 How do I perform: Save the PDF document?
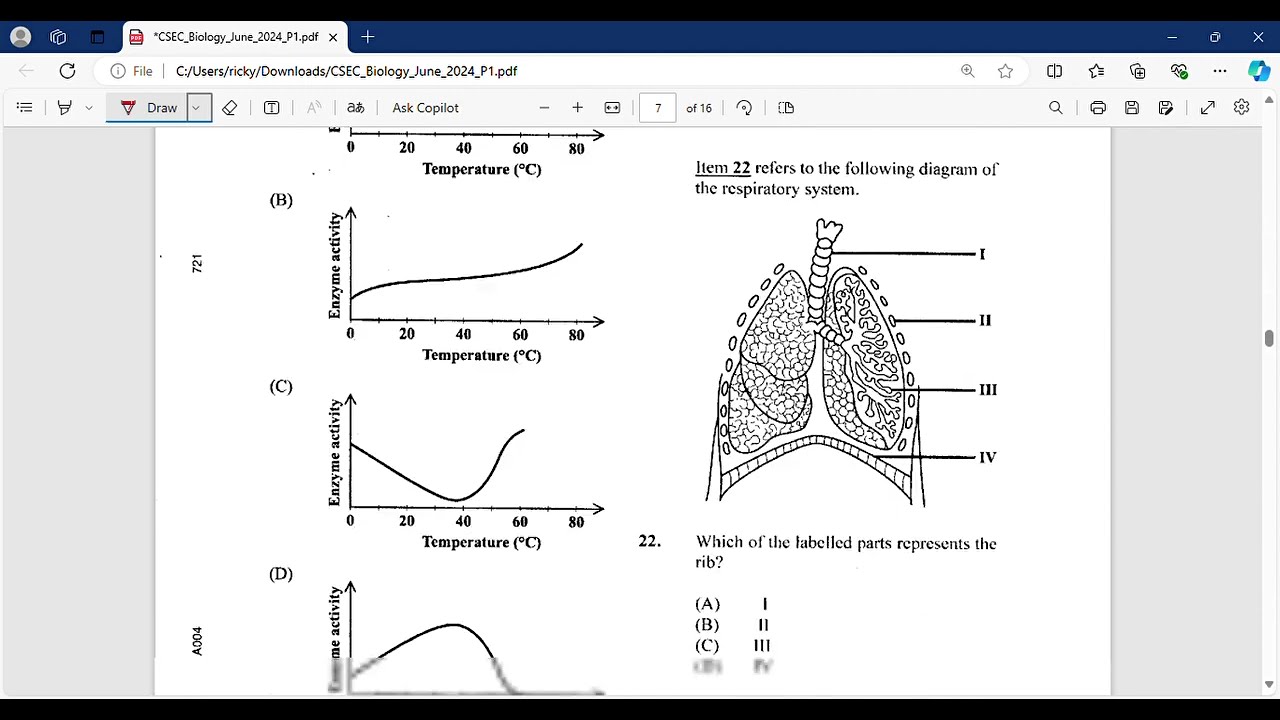click(x=1132, y=108)
